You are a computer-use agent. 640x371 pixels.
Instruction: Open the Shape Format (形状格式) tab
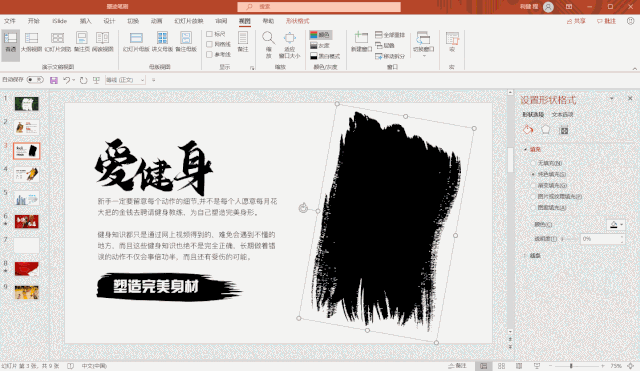[x=297, y=21]
